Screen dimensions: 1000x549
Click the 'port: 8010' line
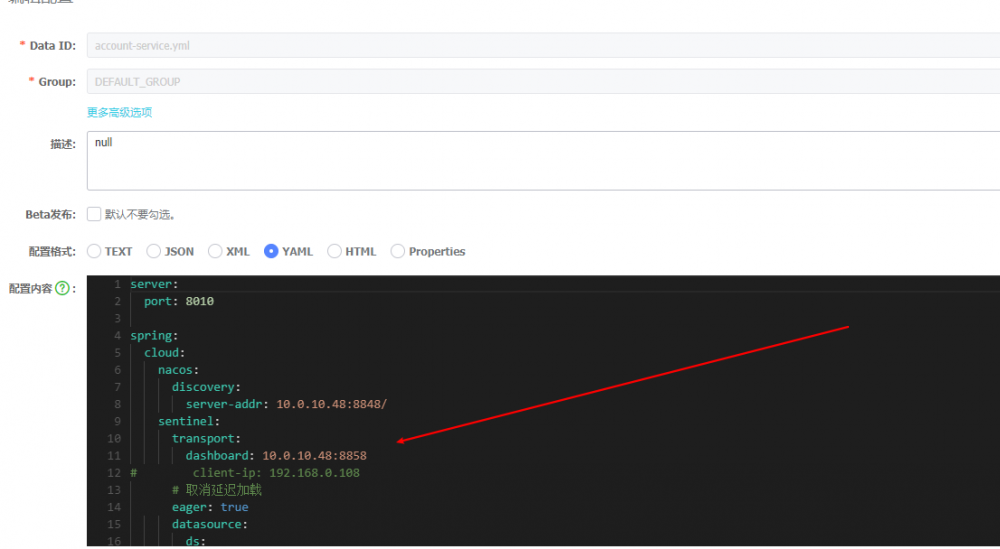(179, 301)
